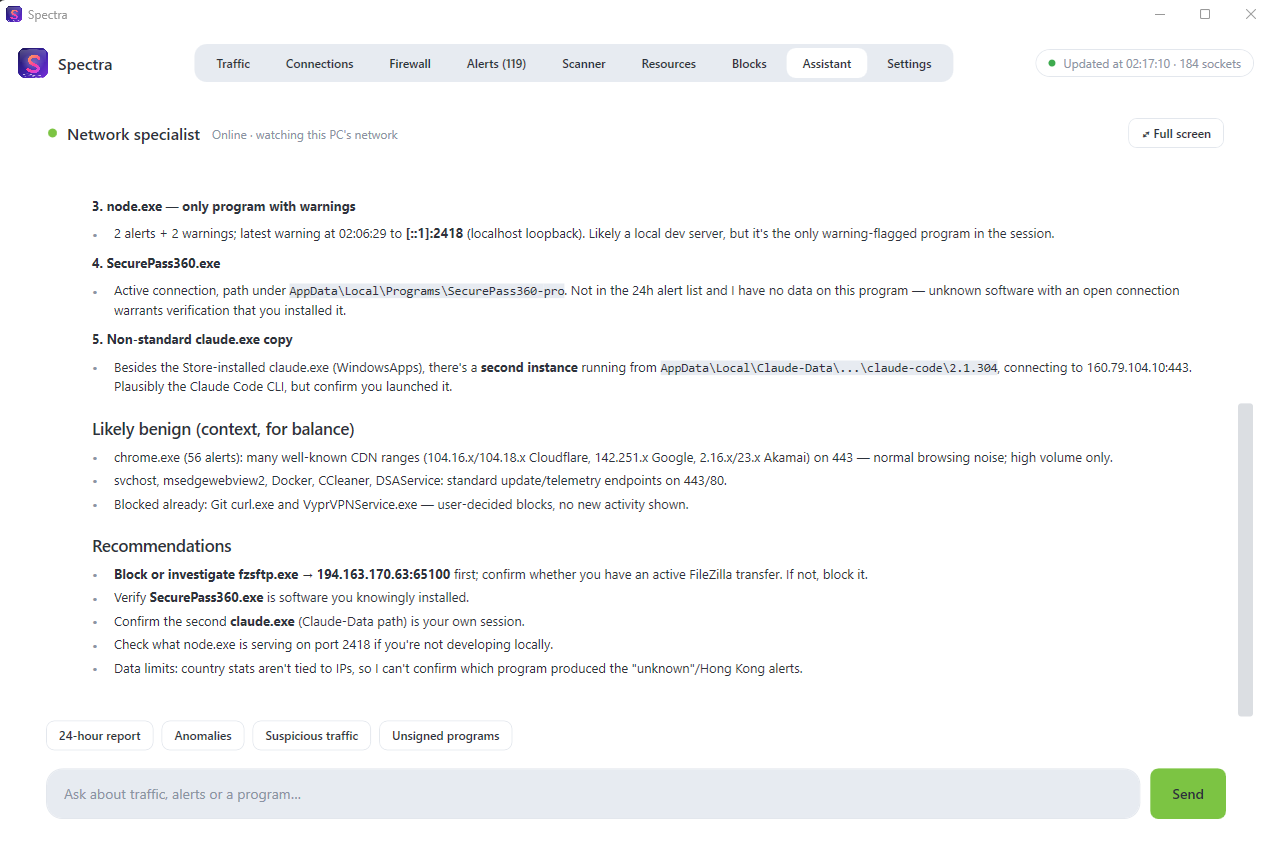
Task: Click the 'Check what node.exe is serving' line
Action: [x=333, y=645]
